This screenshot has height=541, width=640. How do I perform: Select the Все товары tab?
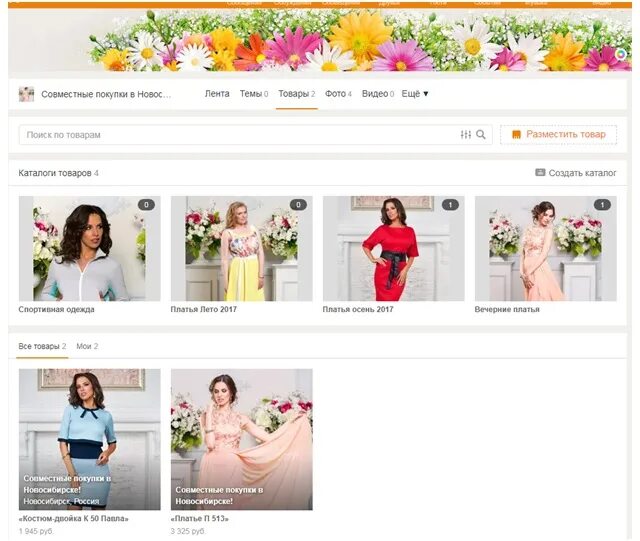(x=42, y=346)
